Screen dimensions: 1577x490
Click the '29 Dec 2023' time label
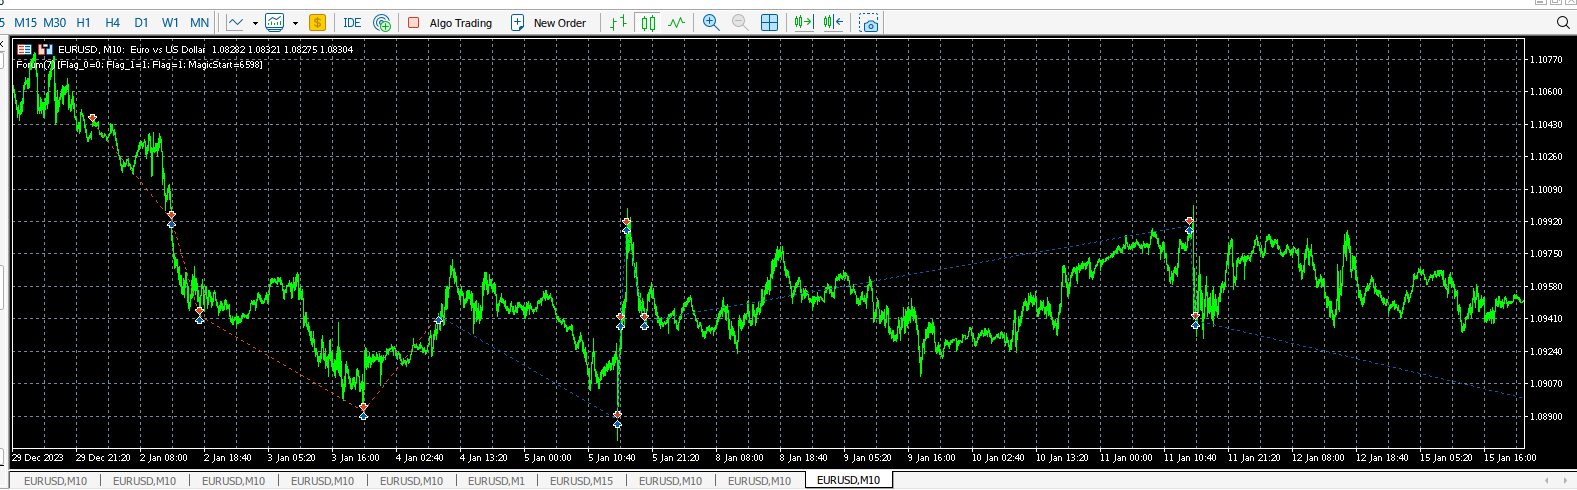tap(38, 458)
